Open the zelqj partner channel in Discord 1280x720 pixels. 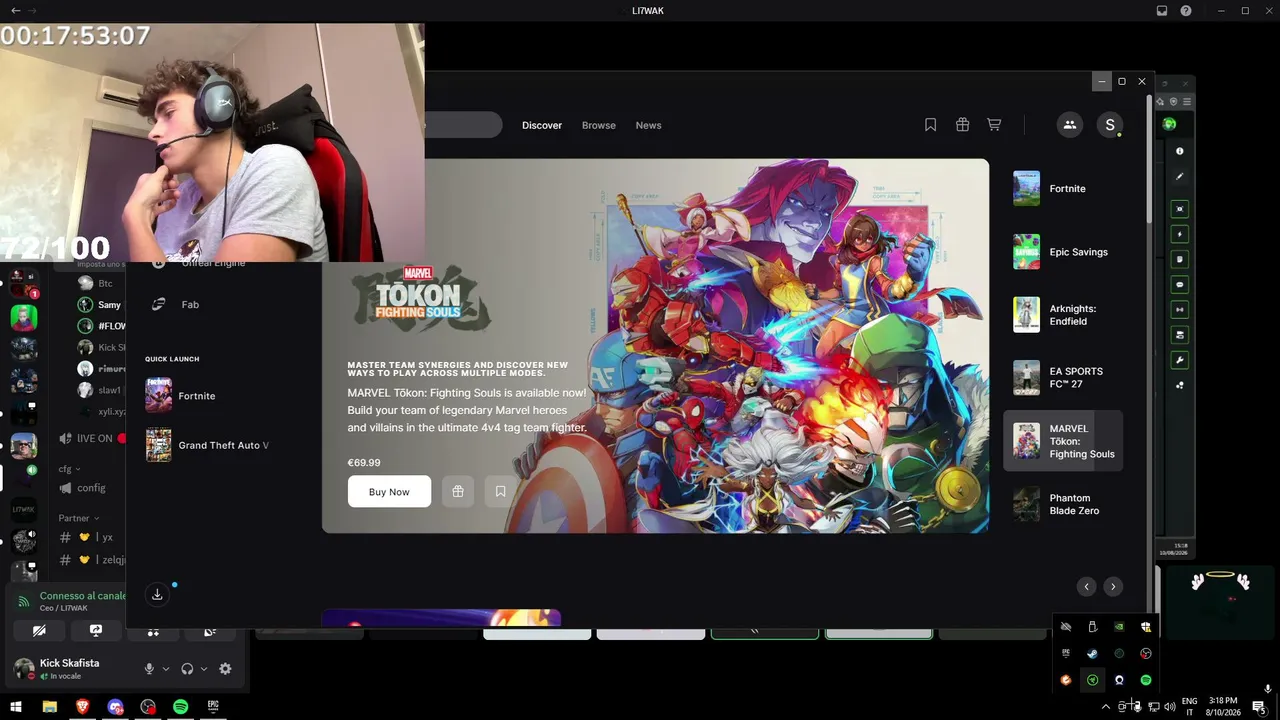point(90,560)
